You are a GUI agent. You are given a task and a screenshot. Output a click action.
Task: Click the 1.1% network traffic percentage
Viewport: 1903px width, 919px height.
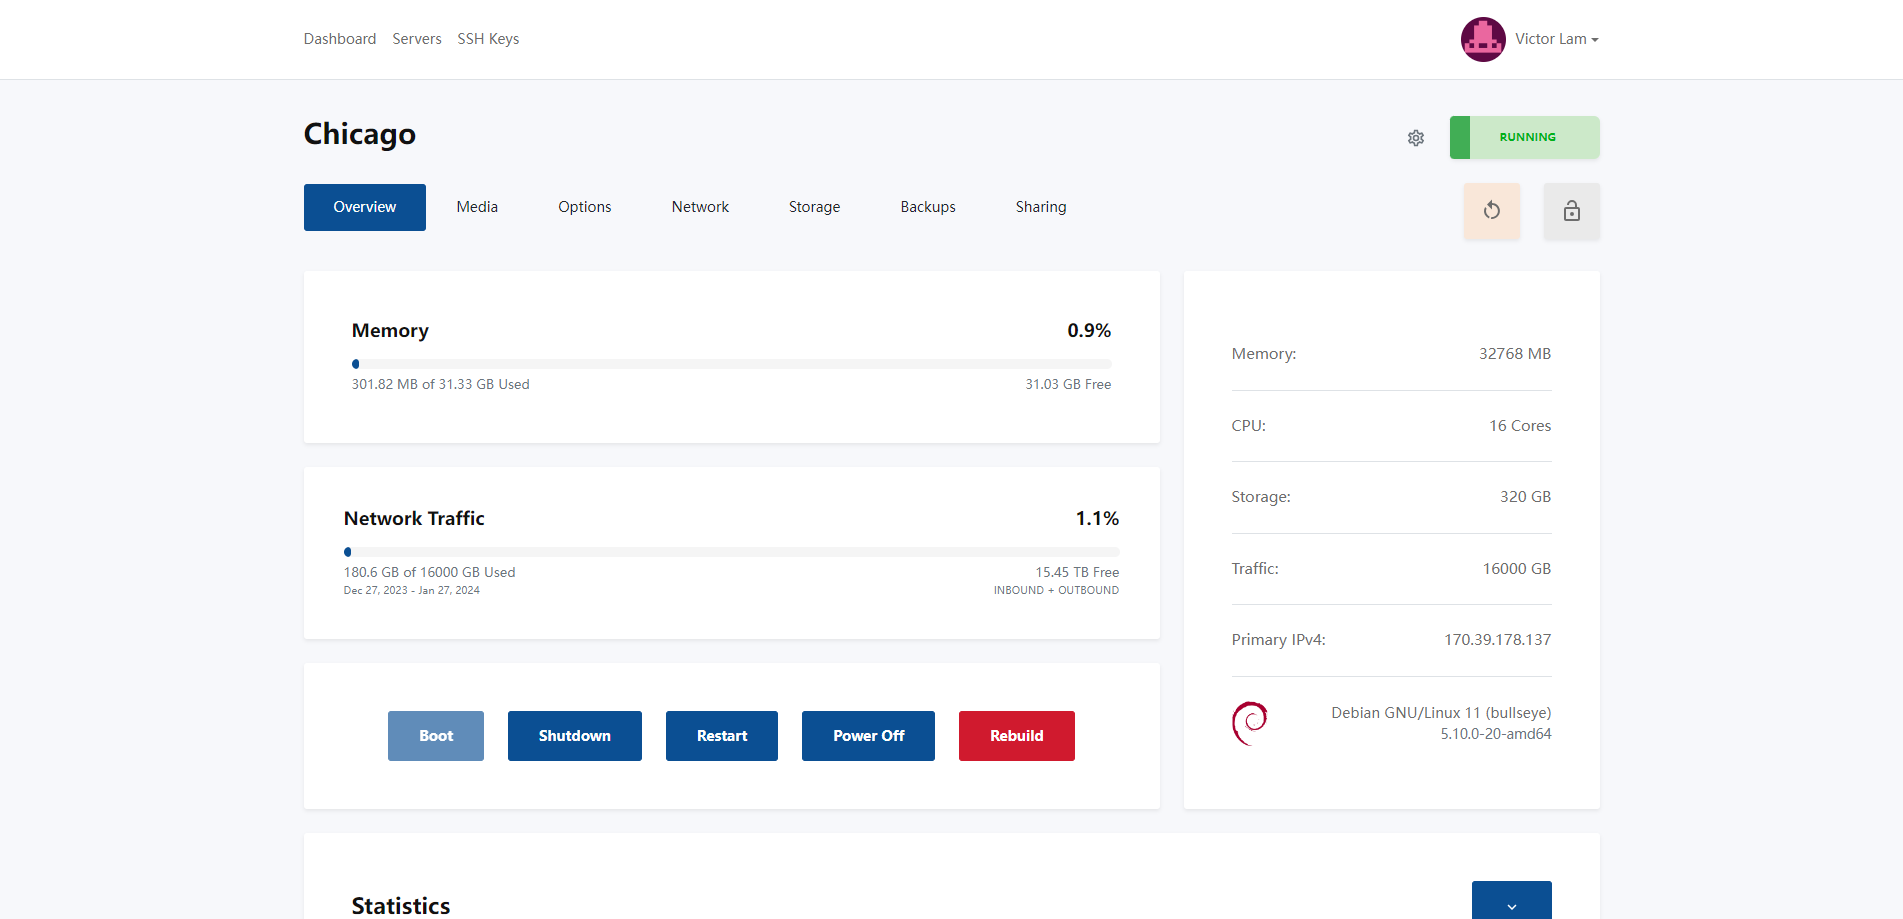pos(1097,519)
